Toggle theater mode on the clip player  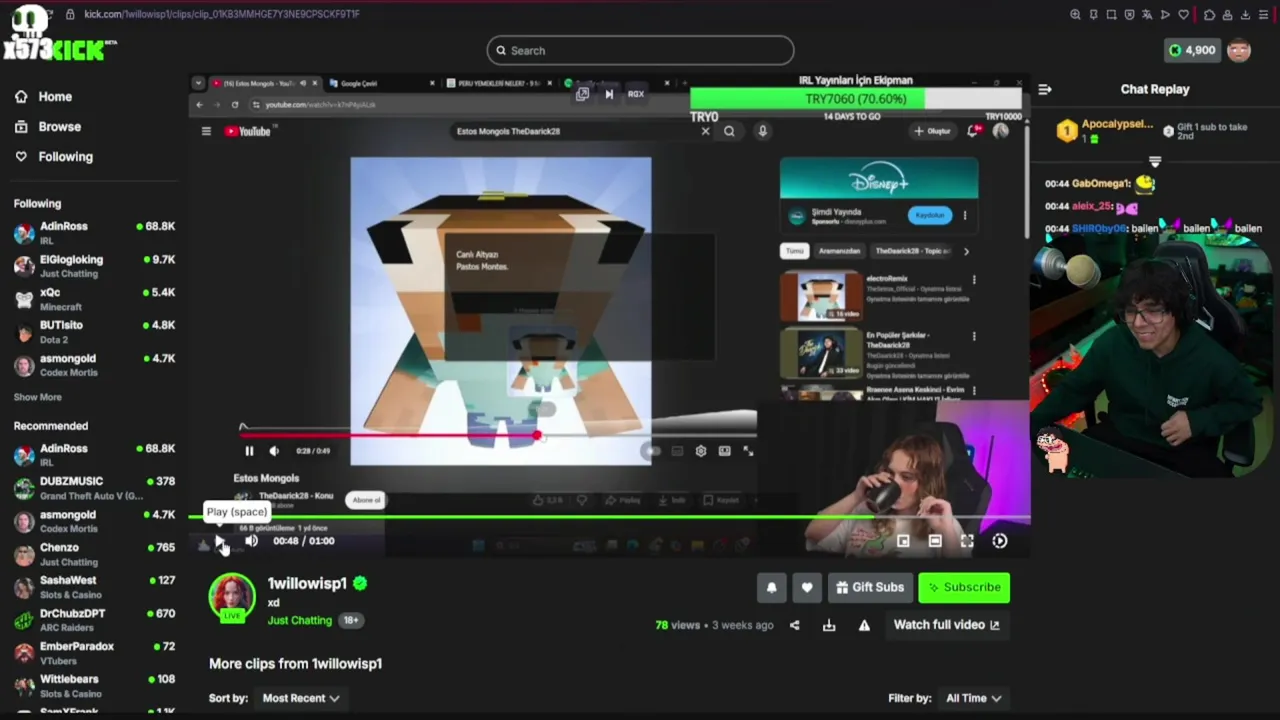935,541
